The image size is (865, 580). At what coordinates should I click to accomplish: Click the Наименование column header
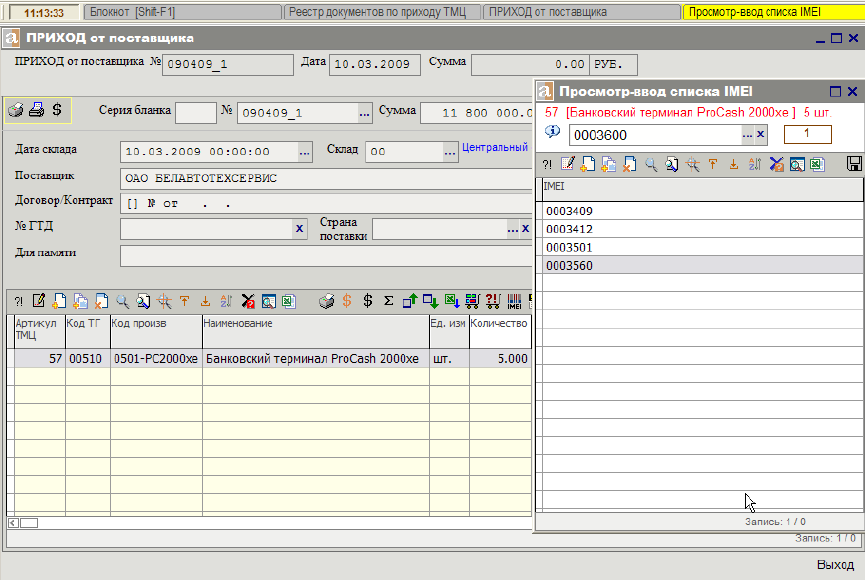pyautogui.click(x=316, y=331)
